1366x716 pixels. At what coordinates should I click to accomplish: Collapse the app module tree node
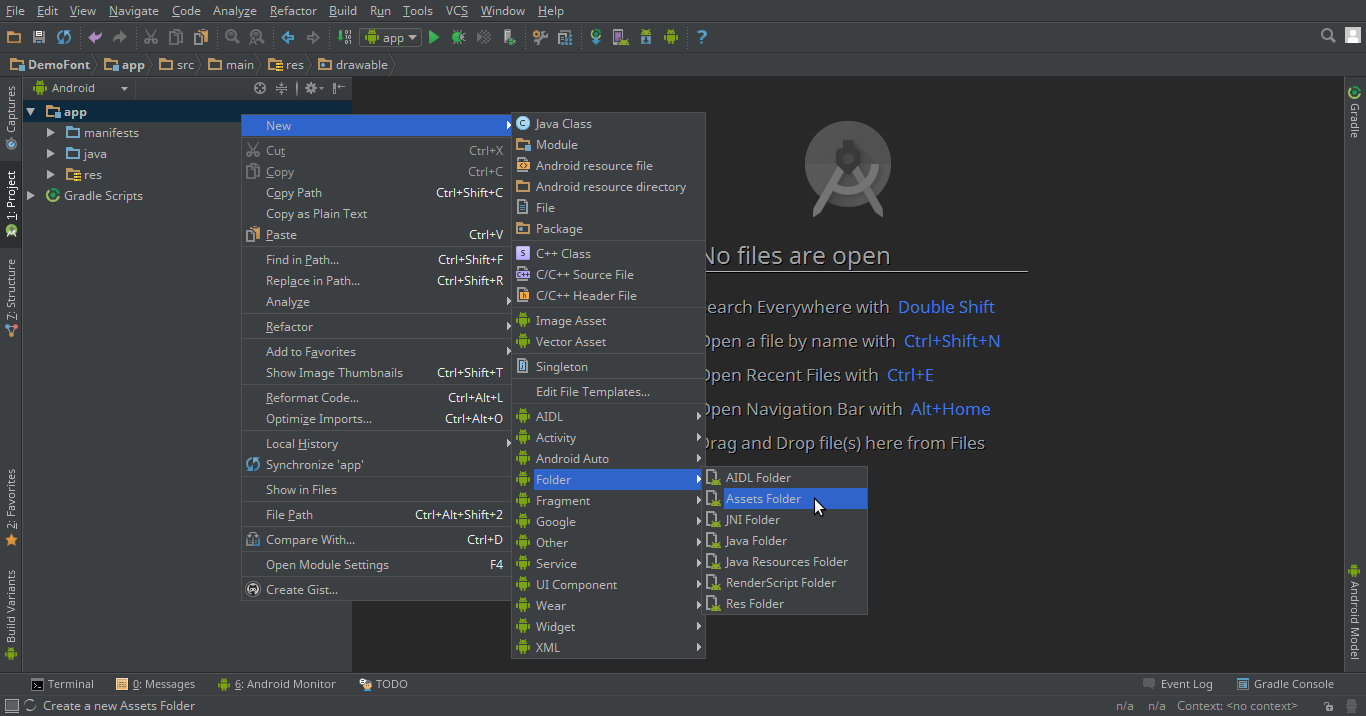coord(31,112)
